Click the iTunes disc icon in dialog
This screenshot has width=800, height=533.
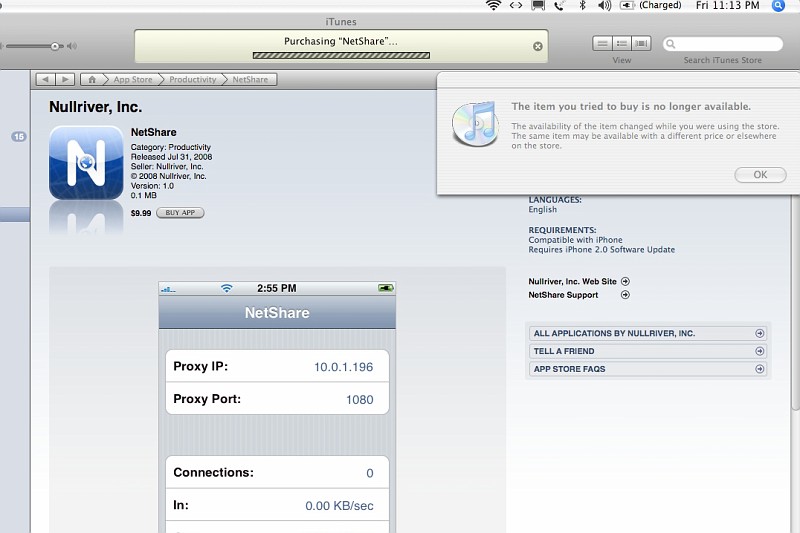click(475, 124)
